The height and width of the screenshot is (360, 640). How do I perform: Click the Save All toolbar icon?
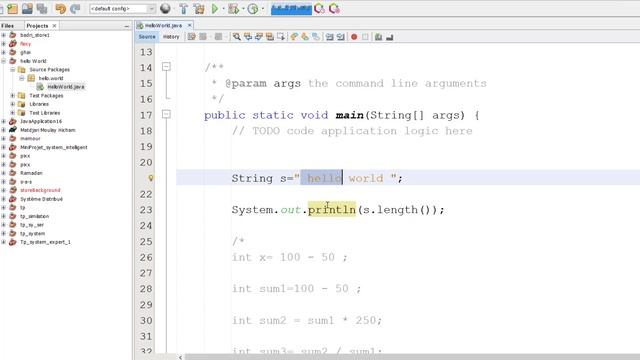click(42, 8)
